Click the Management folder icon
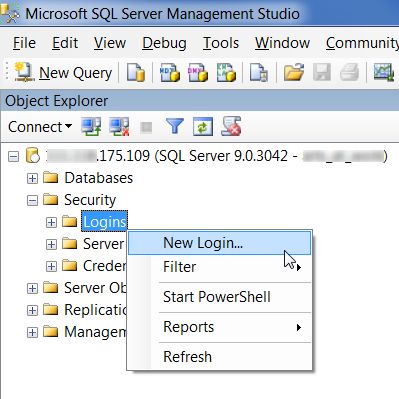 point(51,332)
